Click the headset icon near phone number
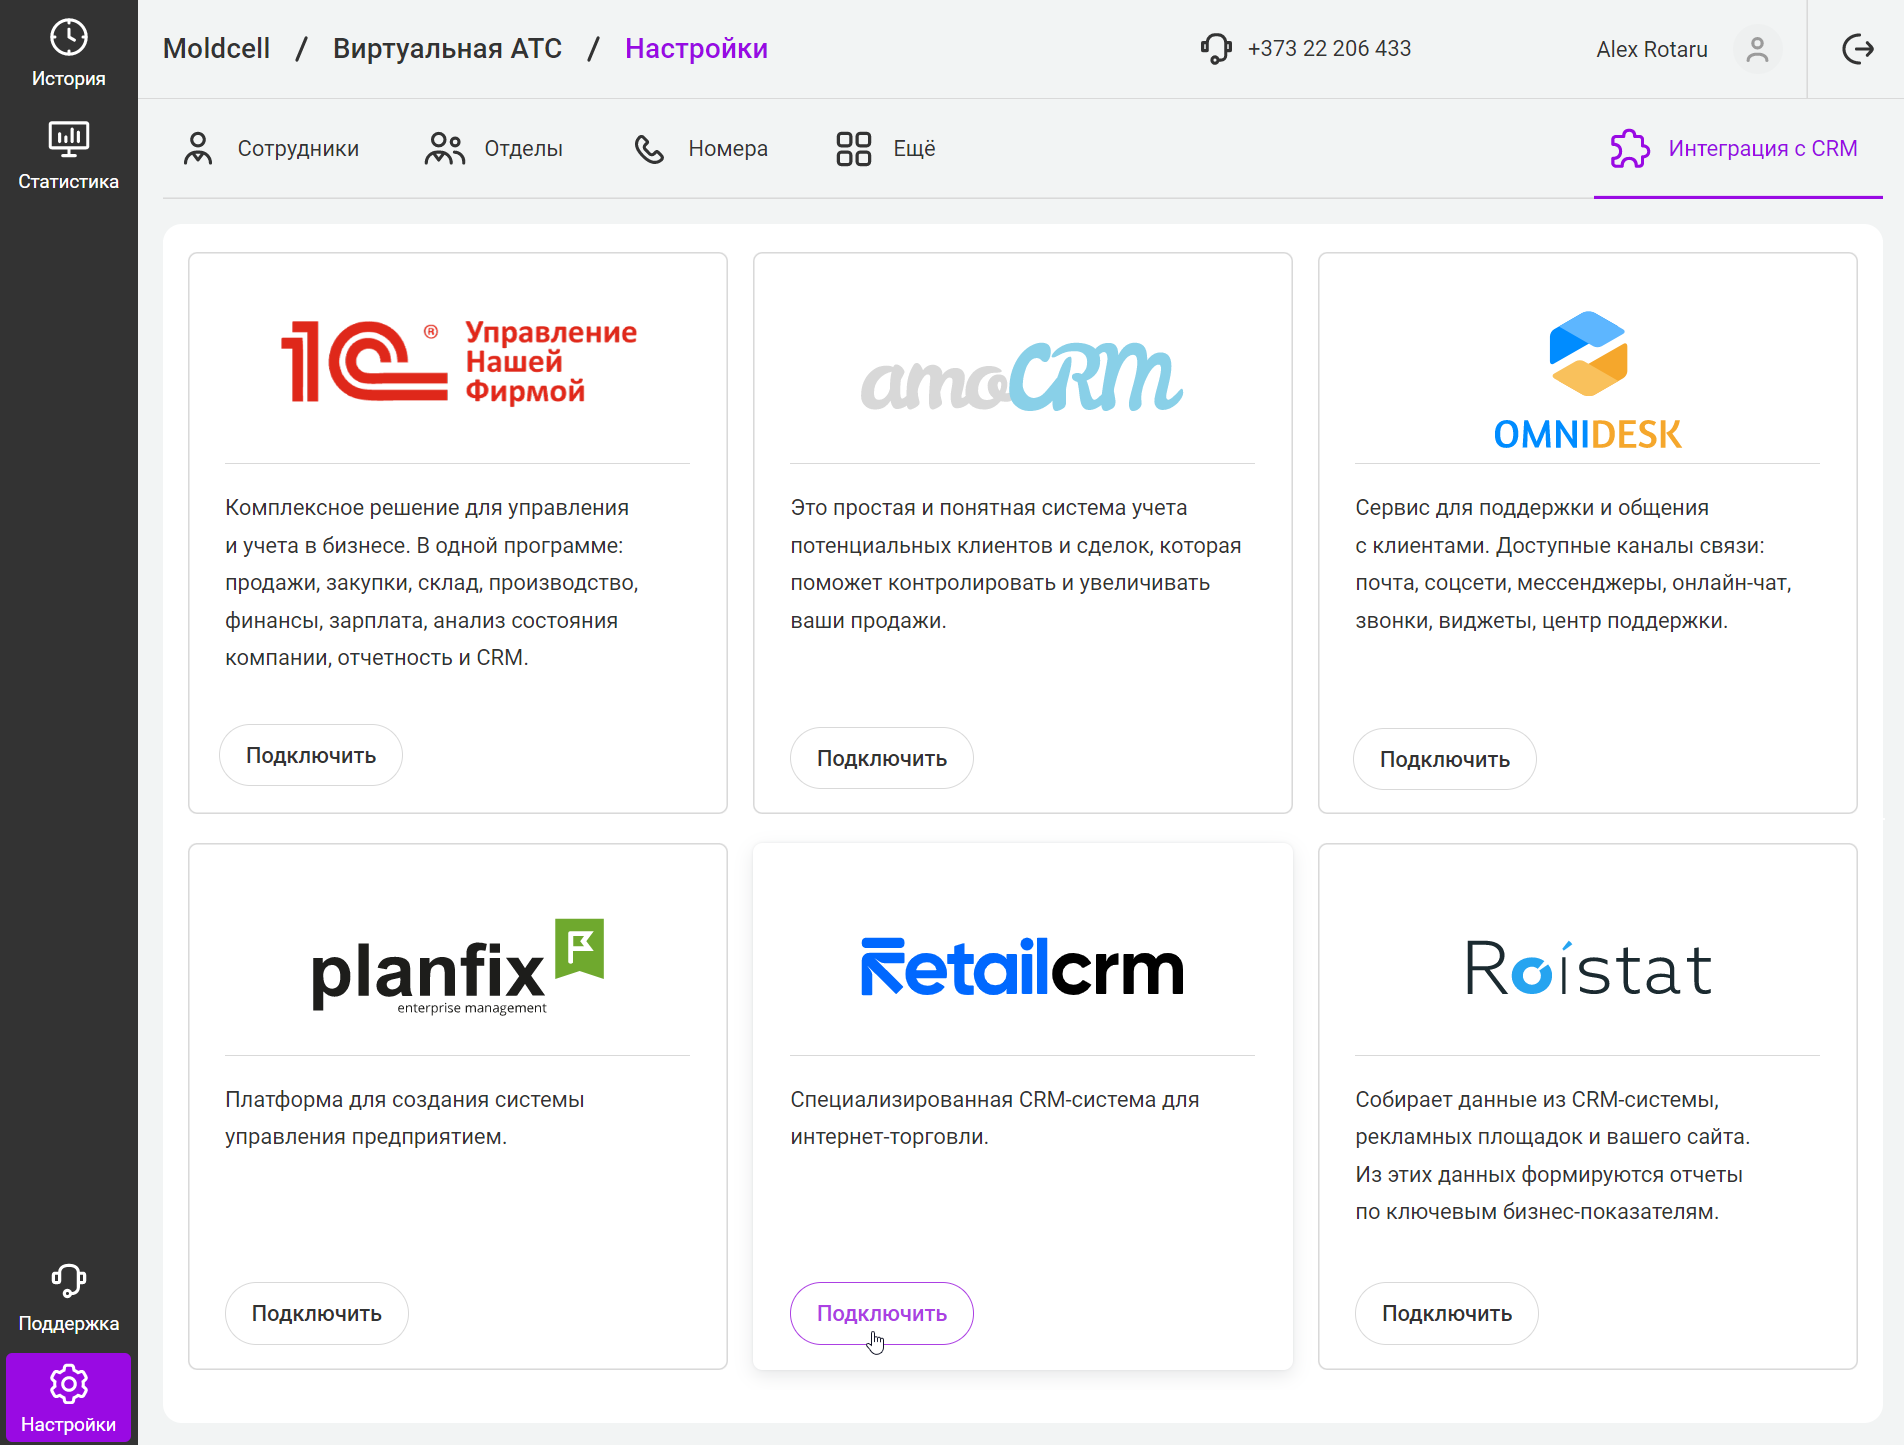 [1216, 48]
